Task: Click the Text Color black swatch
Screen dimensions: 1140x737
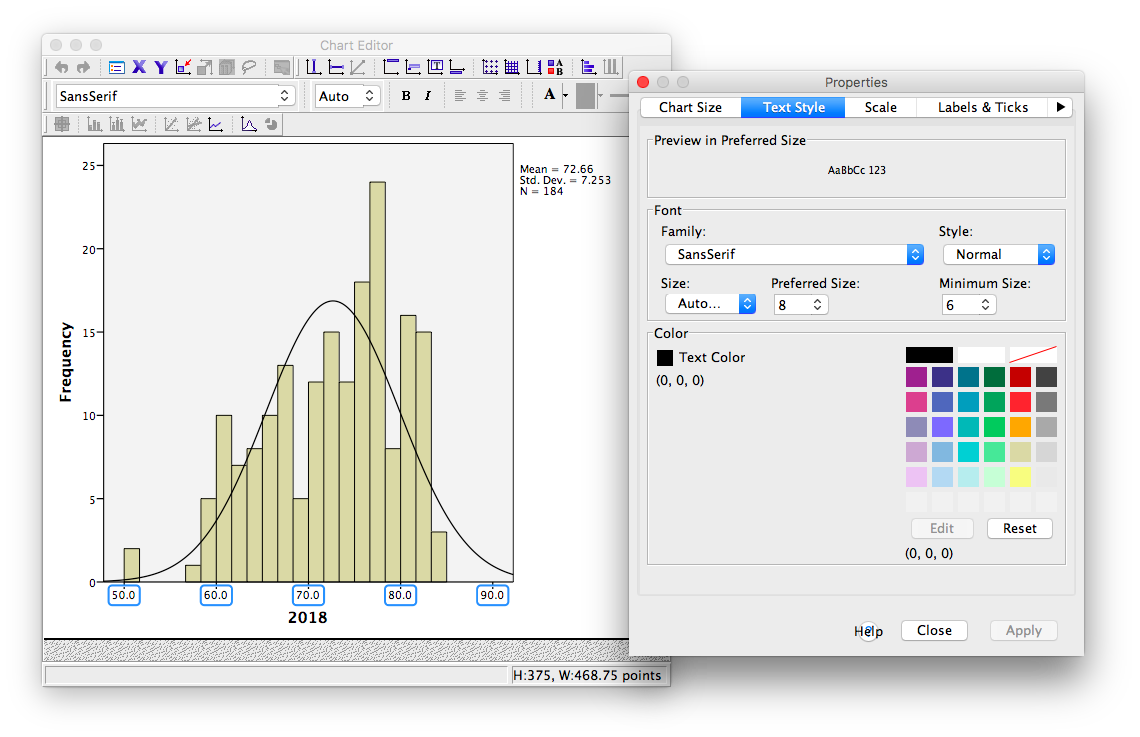Action: tap(665, 358)
